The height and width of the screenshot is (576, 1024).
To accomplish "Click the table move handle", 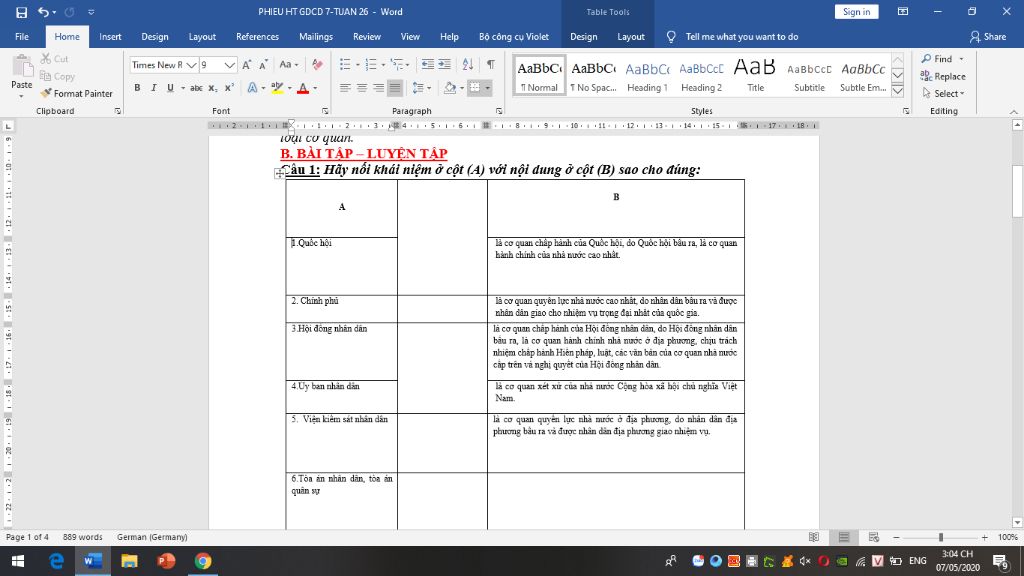I will (x=280, y=173).
